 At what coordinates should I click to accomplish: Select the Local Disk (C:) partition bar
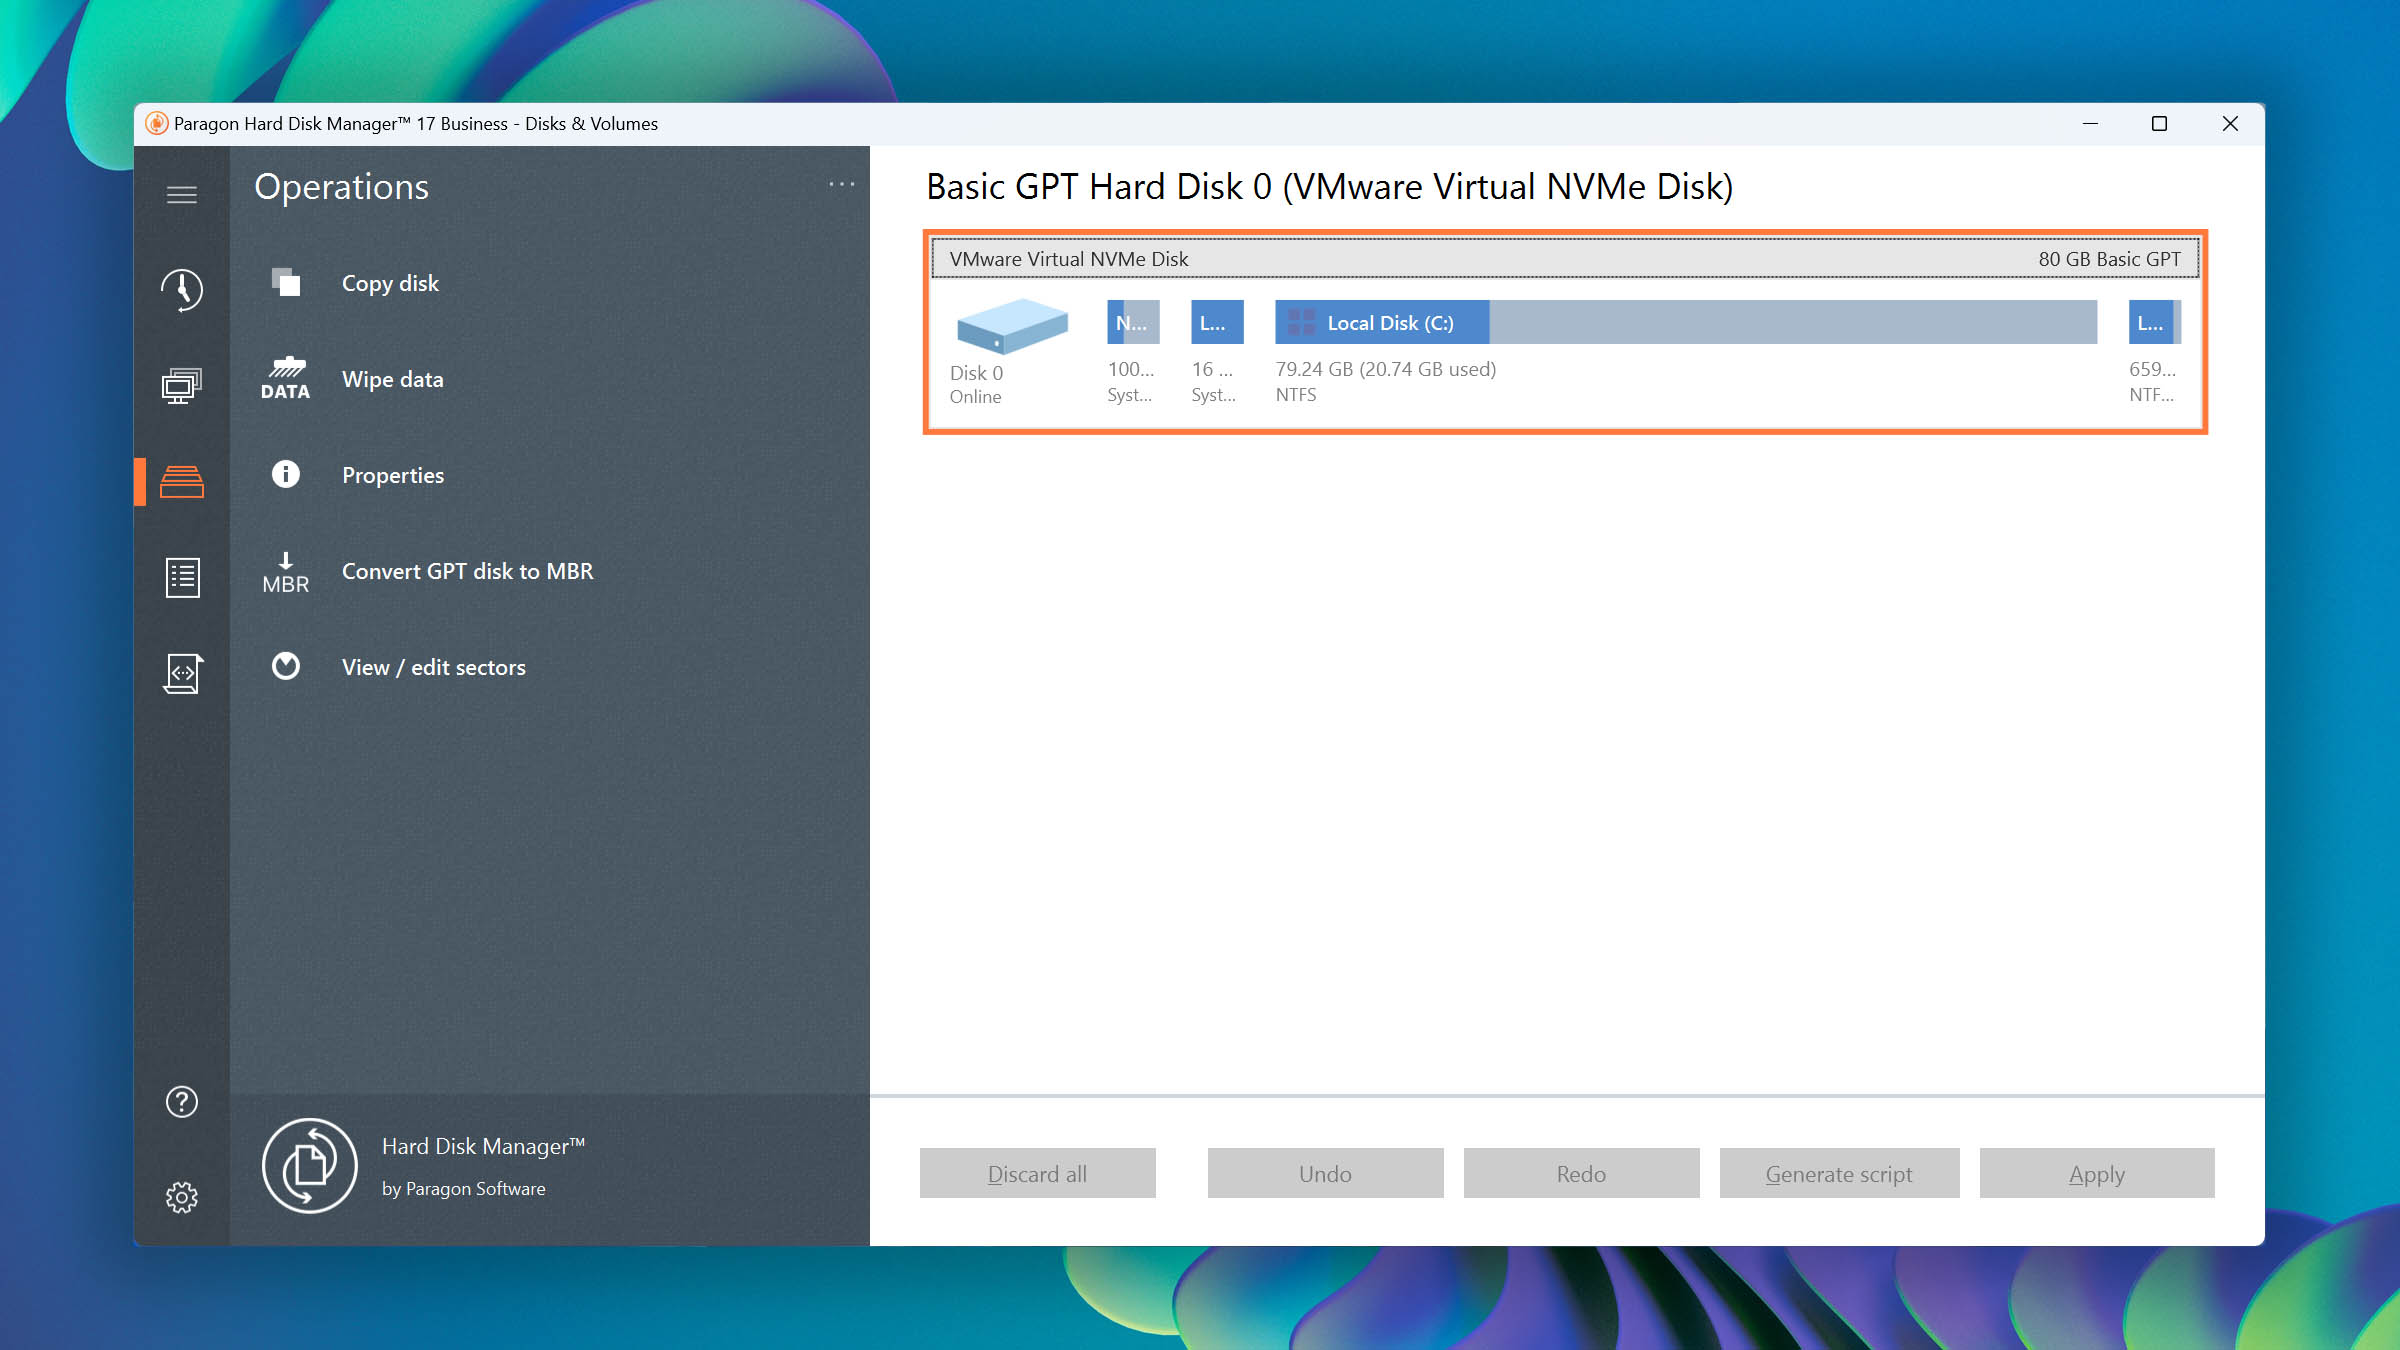tap(1686, 322)
